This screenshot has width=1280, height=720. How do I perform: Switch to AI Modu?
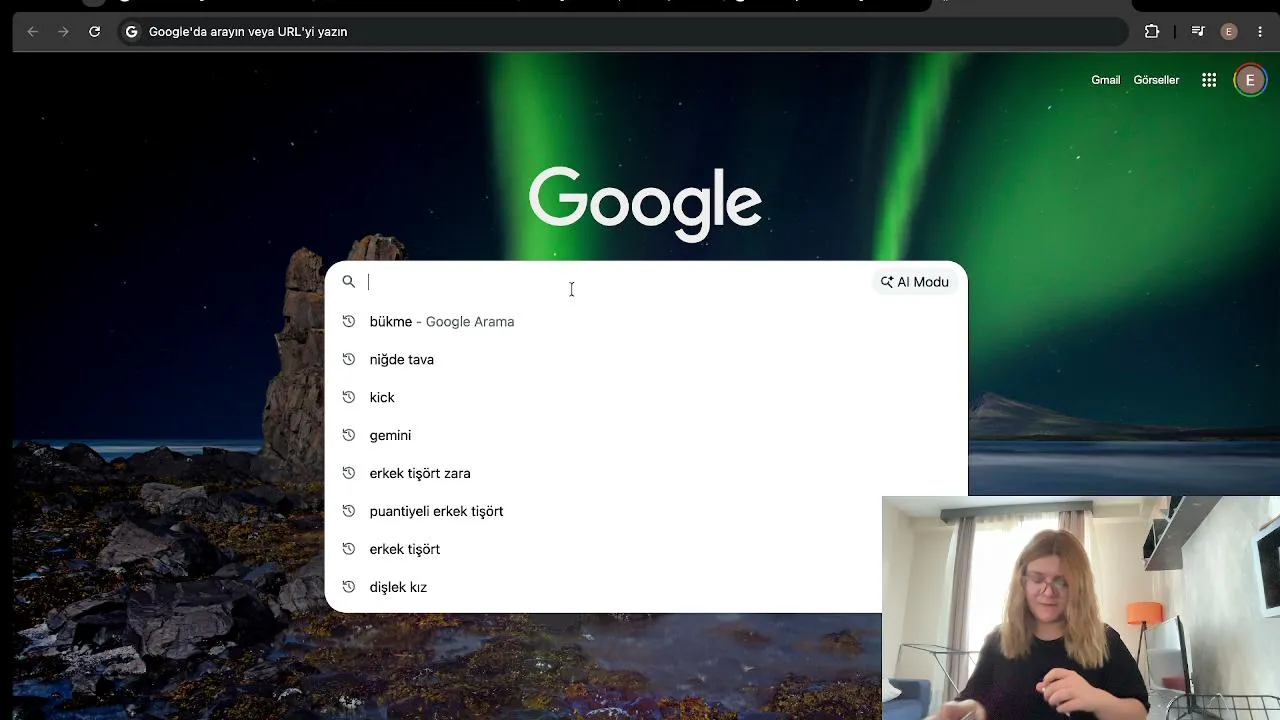pyautogui.click(x=915, y=282)
